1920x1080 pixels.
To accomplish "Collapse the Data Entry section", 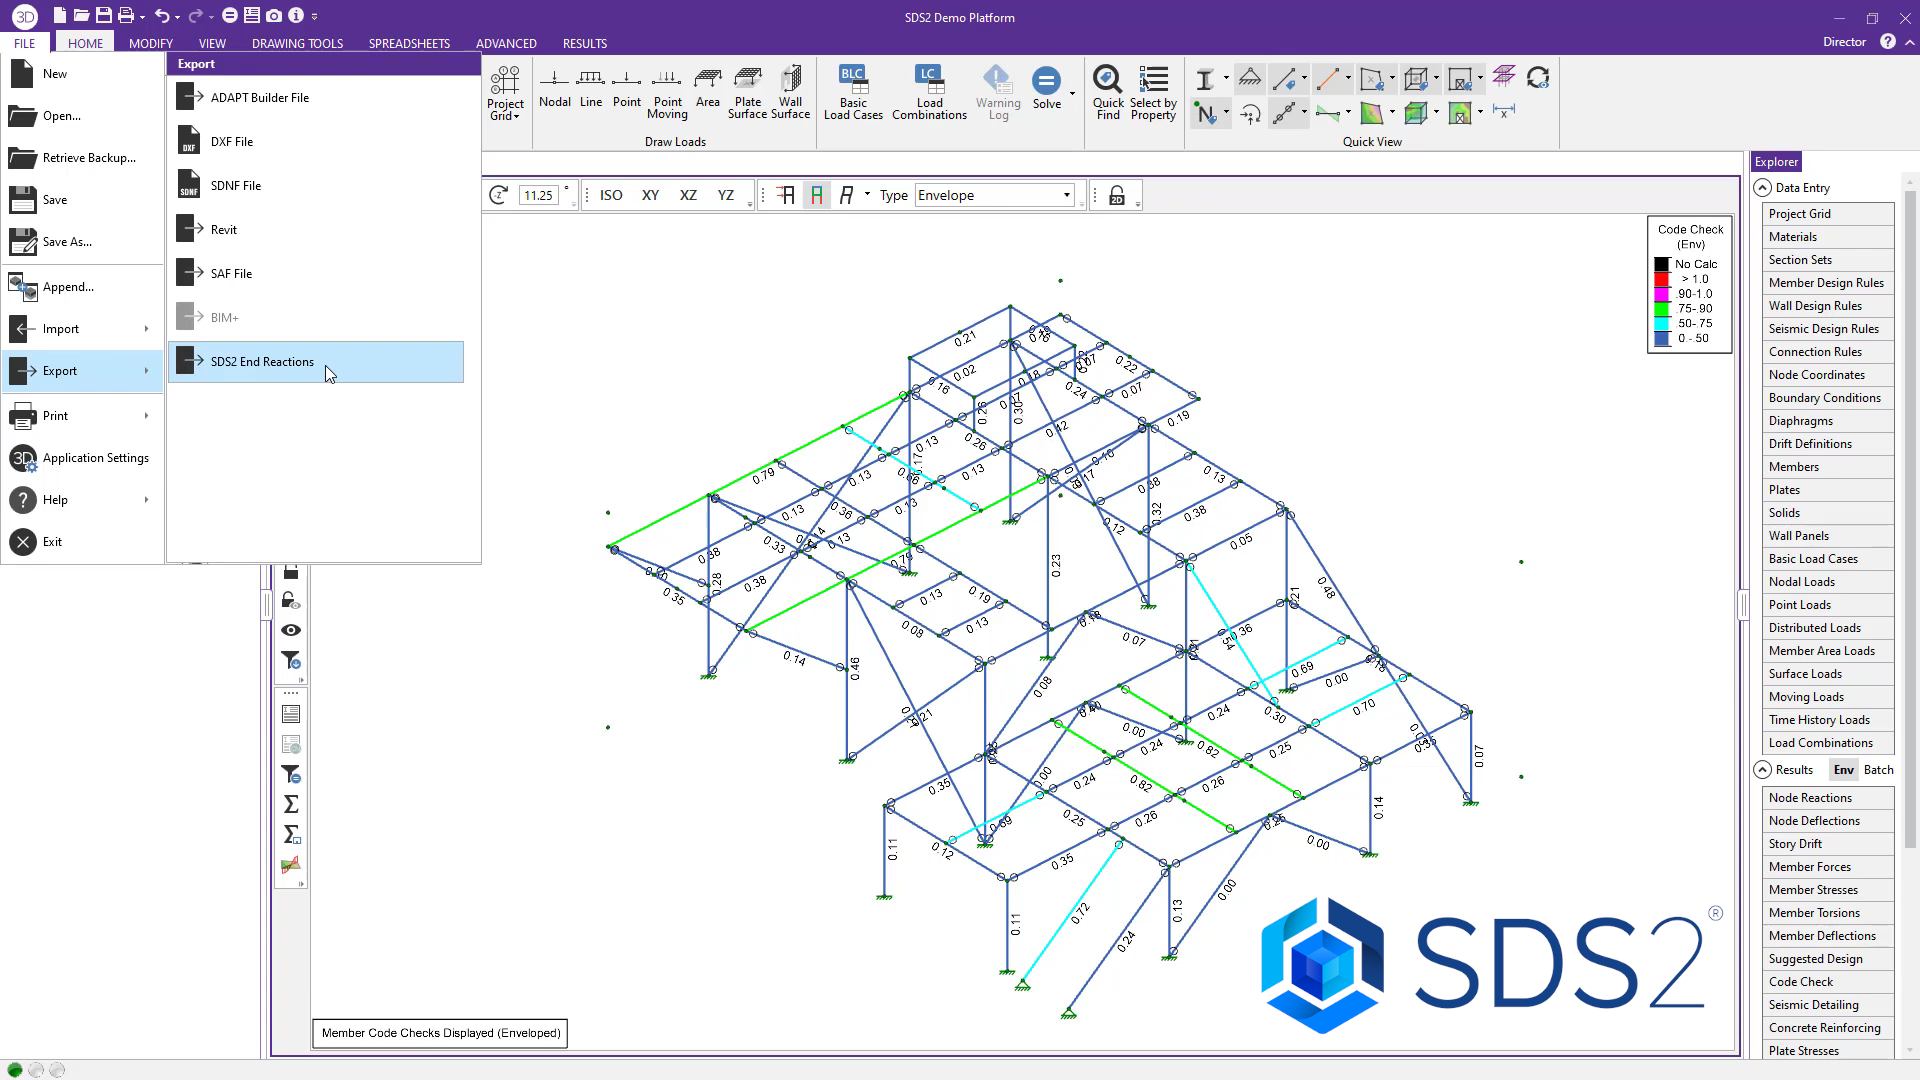I will point(1762,188).
